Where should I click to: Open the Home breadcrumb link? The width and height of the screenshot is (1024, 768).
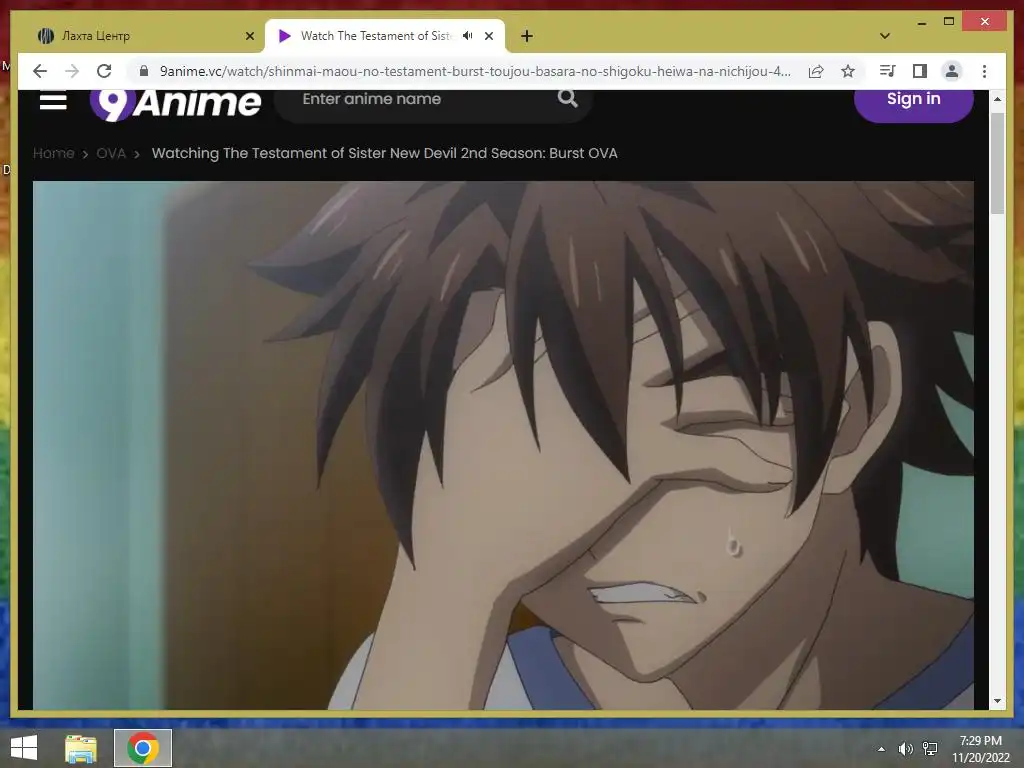[x=54, y=153]
